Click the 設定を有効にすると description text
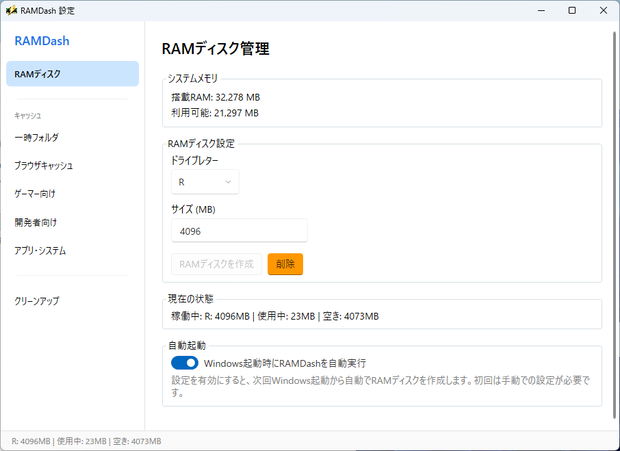This screenshot has width=620, height=451. [380, 387]
